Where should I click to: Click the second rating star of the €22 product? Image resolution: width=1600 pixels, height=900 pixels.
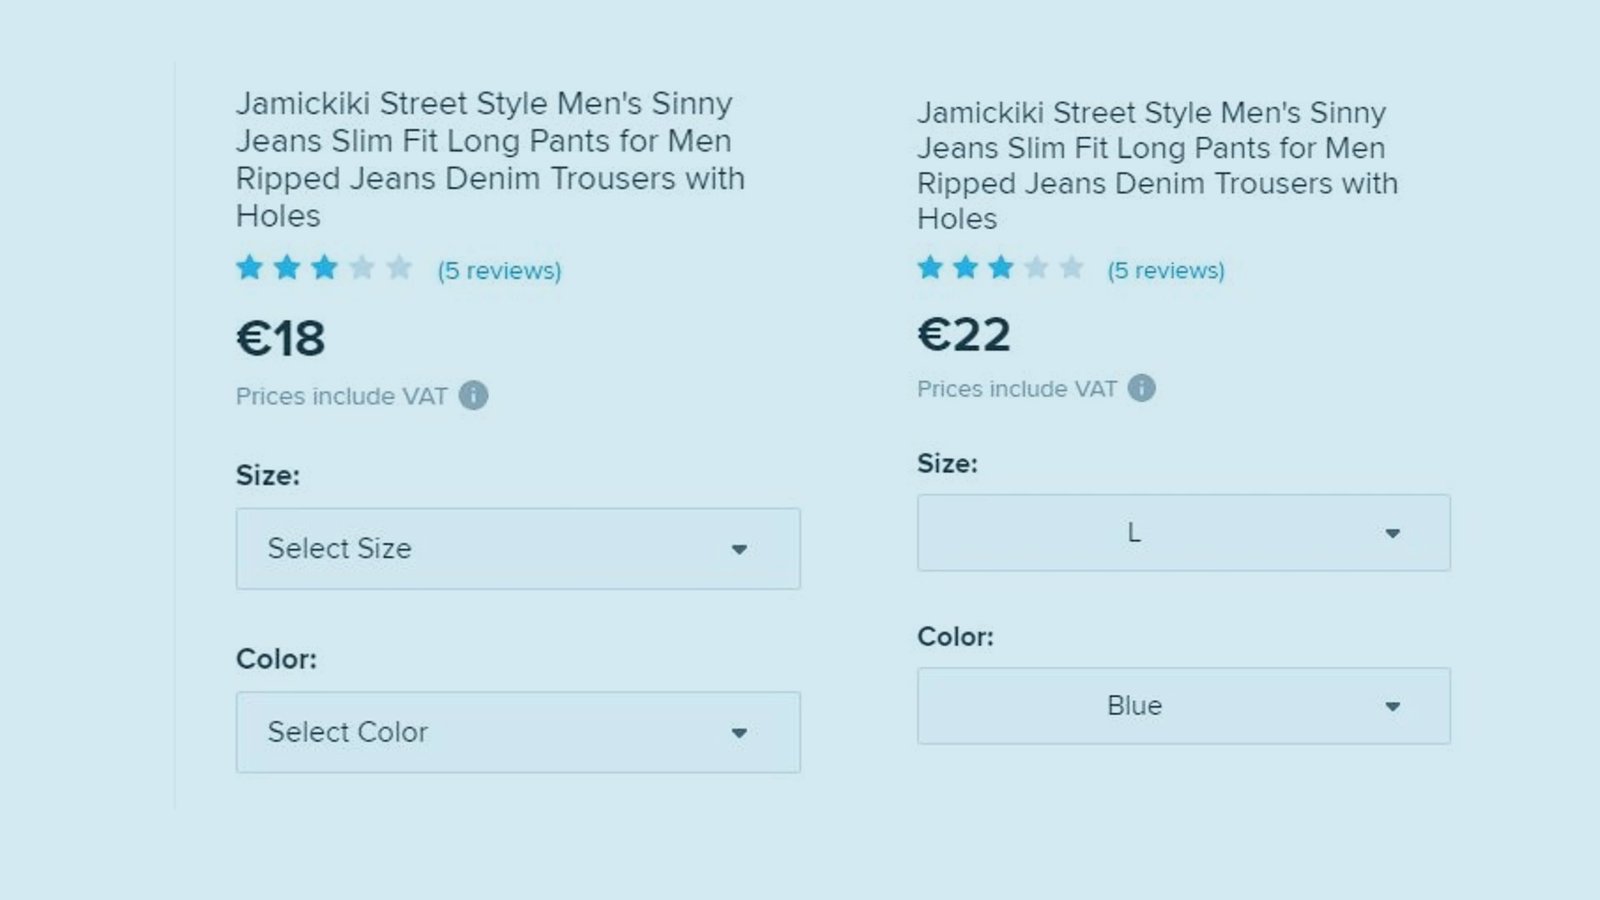point(965,268)
